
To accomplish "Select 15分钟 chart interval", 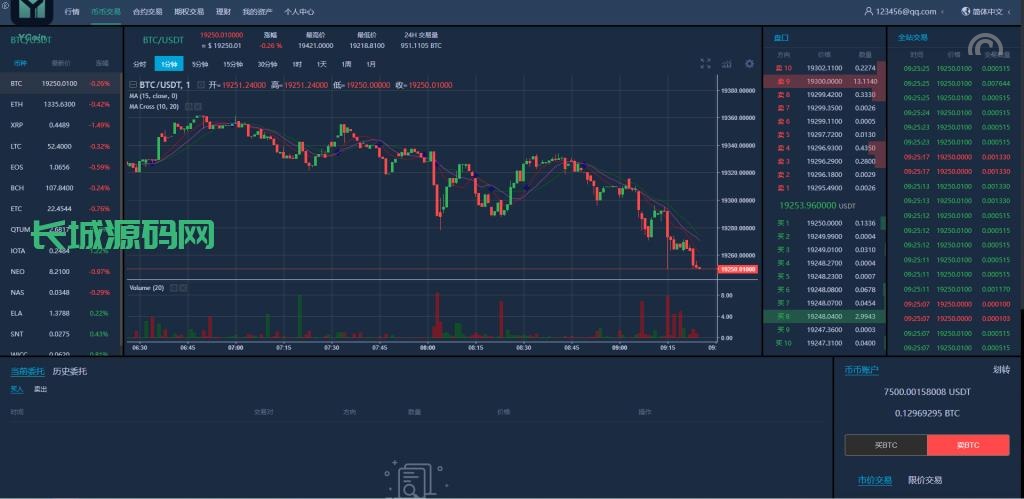I will [232, 64].
